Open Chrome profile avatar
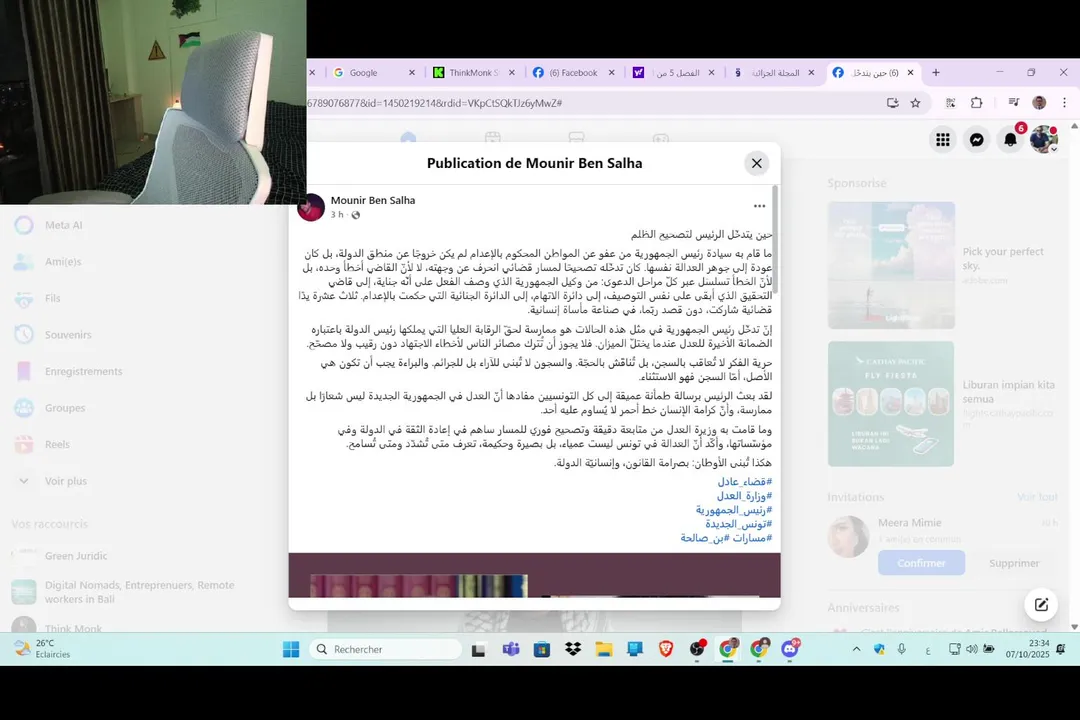 click(x=1039, y=103)
